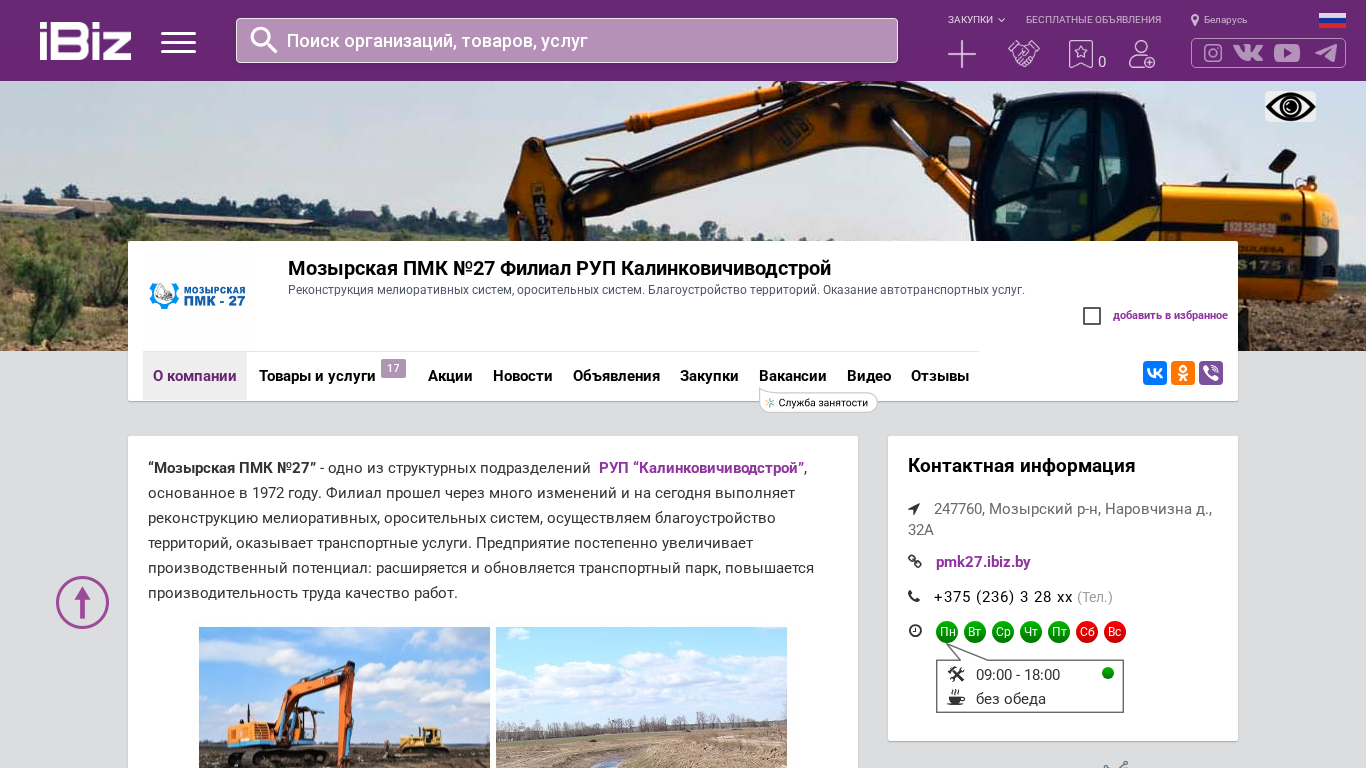Click the company title heading
Viewport: 1366px width, 768px height.
tap(560, 268)
